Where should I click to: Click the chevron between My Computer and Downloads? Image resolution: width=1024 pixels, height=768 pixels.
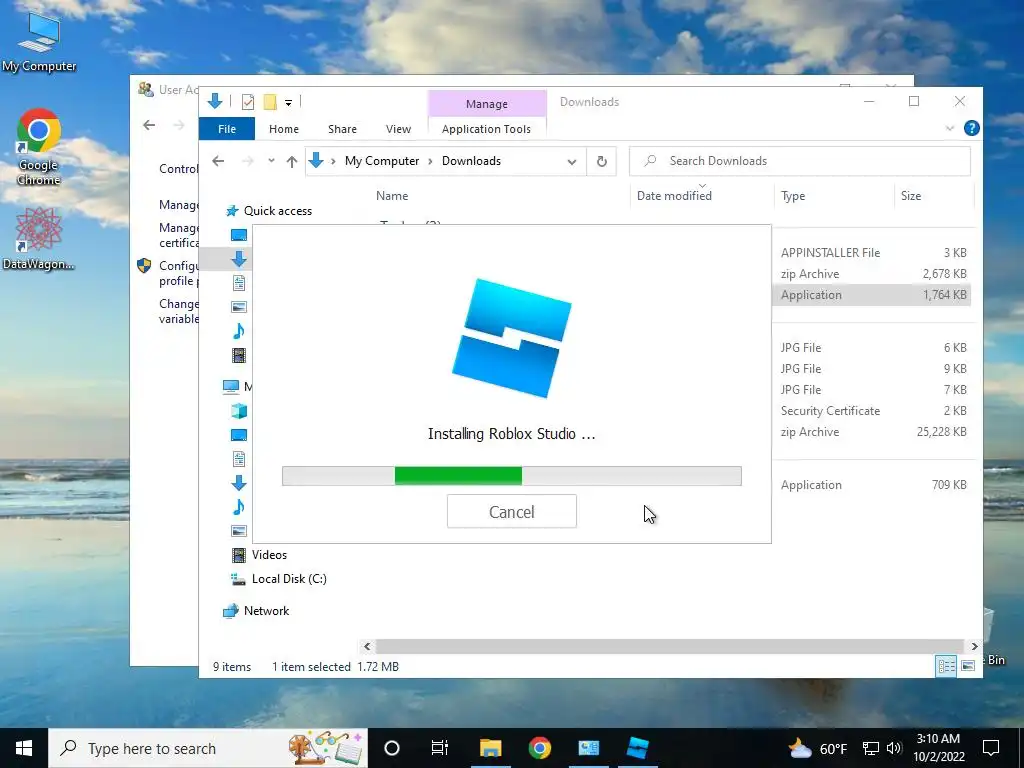[x=430, y=161]
